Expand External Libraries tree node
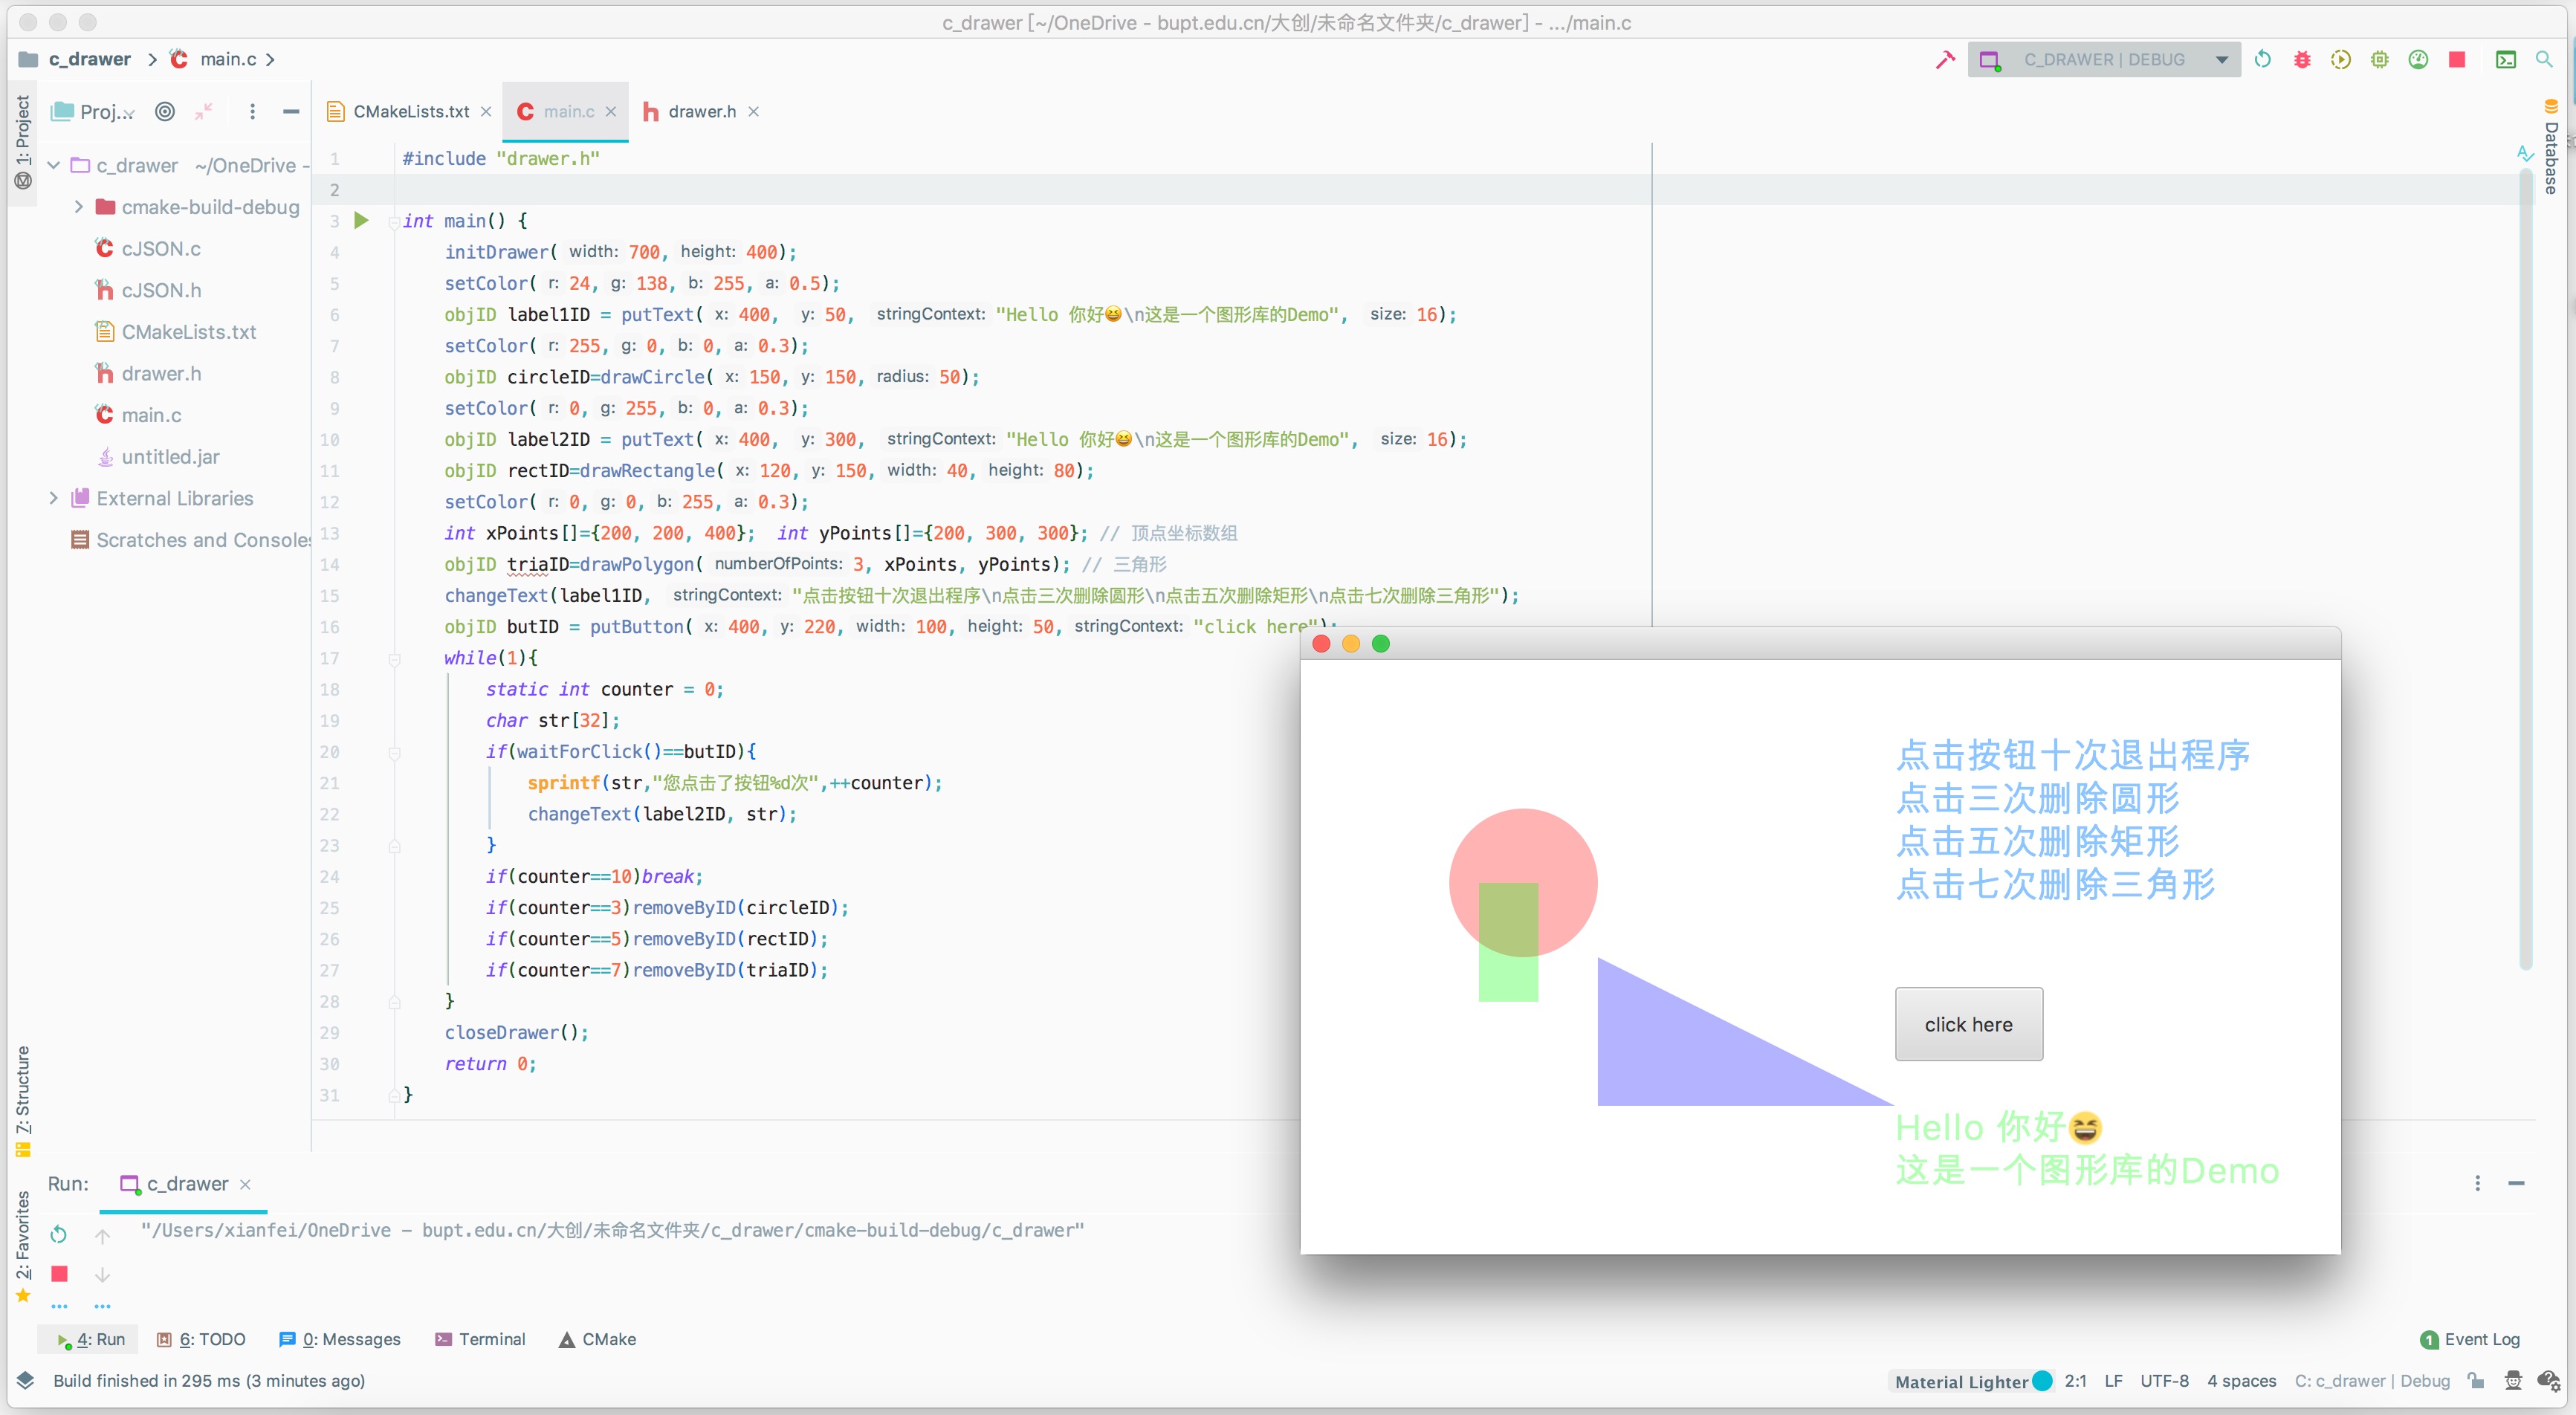2576x1415 pixels. click(x=54, y=498)
